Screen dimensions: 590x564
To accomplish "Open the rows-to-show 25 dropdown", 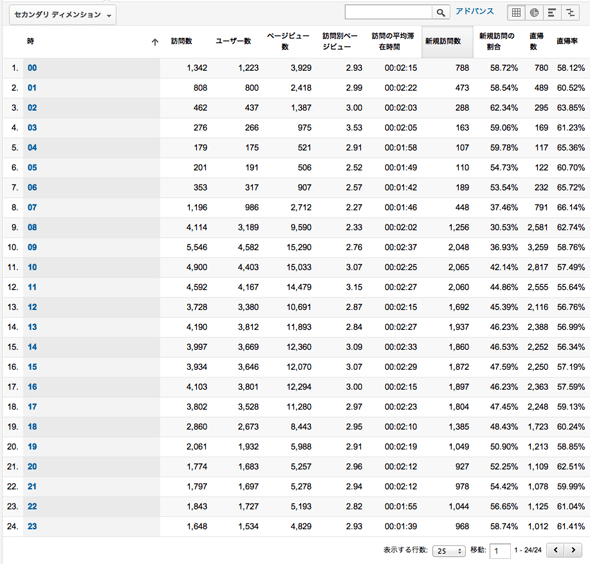I will click(x=449, y=551).
